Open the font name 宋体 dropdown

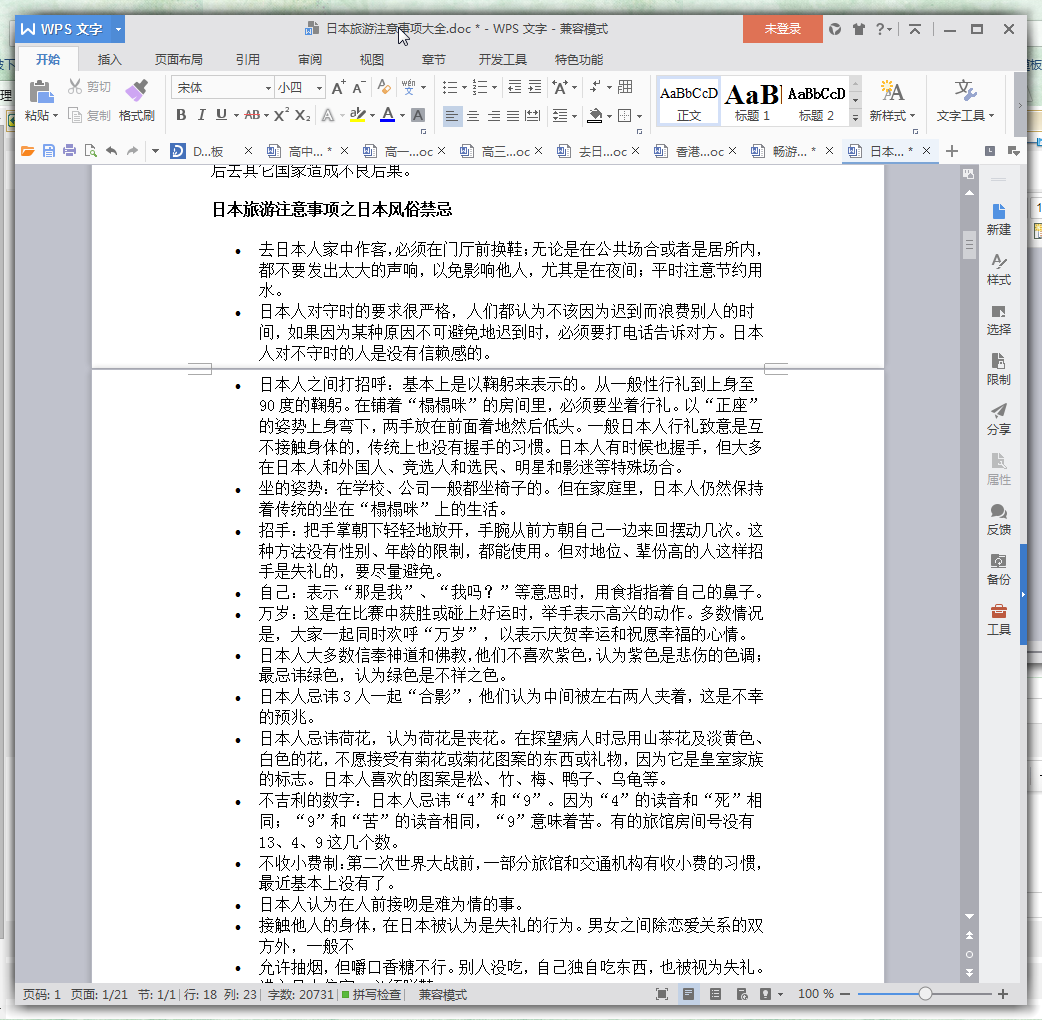coord(268,88)
